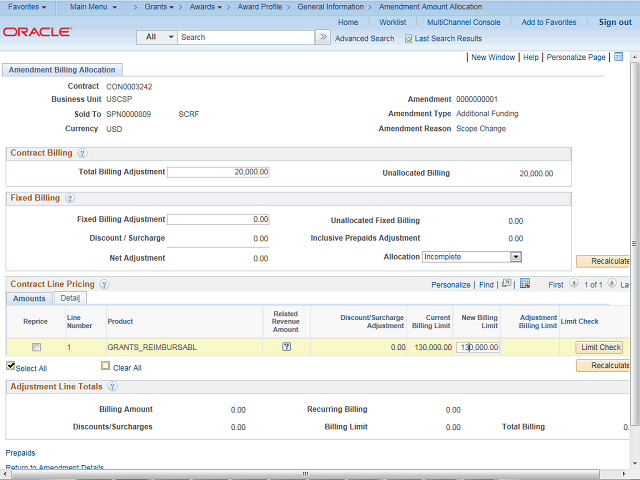Click Contract Line Pricing help icon
Image resolution: width=640 pixels, height=480 pixels.
tap(104, 284)
